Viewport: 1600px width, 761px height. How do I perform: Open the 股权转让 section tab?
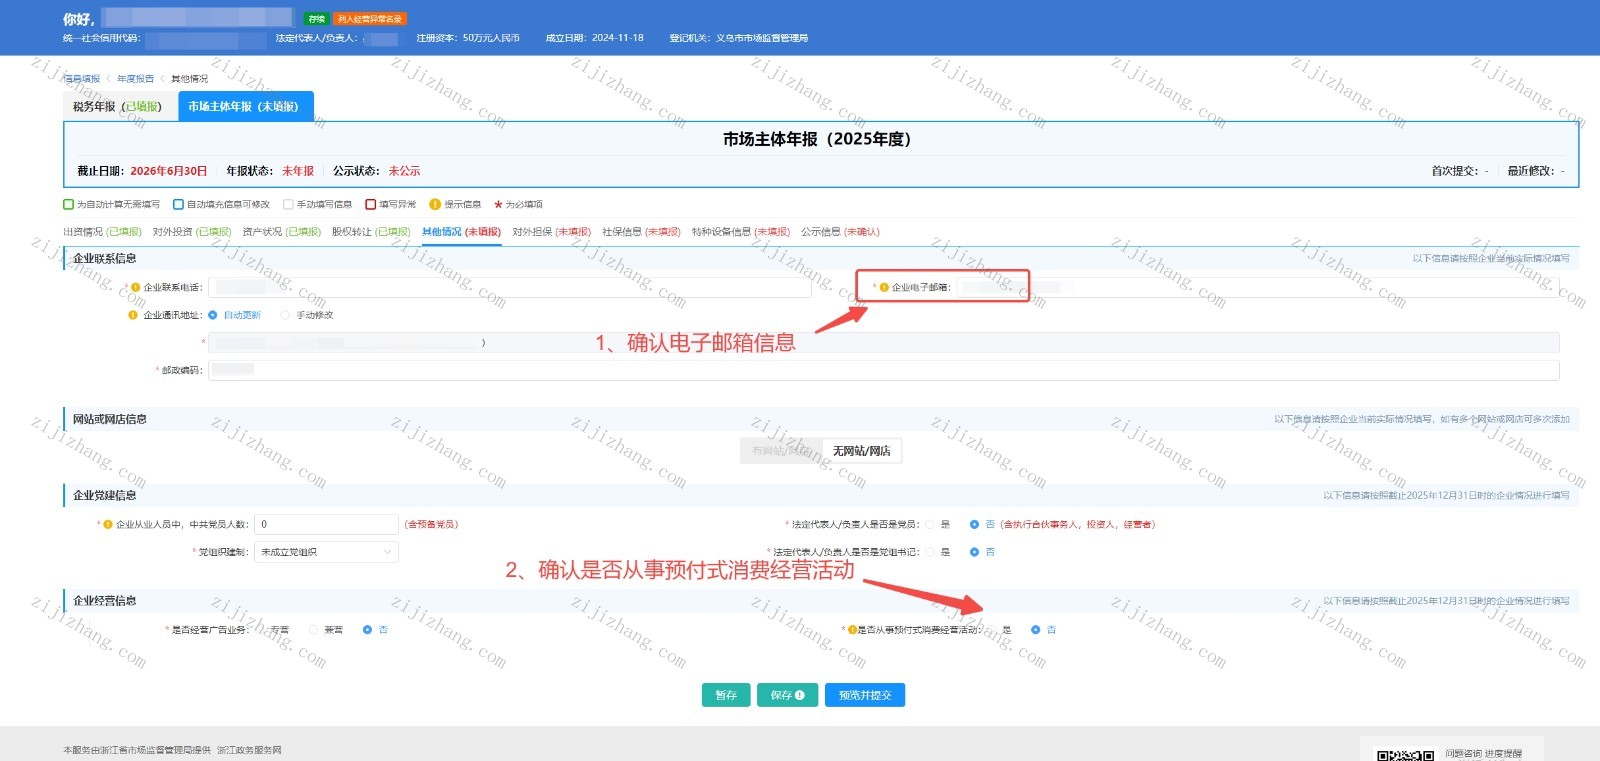[x=371, y=232]
